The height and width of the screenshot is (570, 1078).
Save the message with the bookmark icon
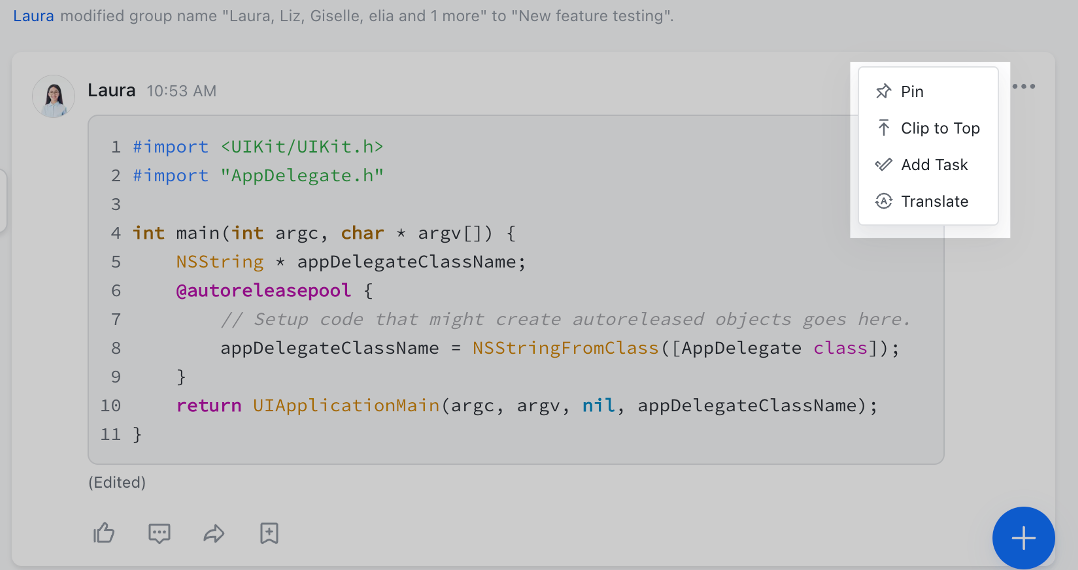[x=269, y=533]
